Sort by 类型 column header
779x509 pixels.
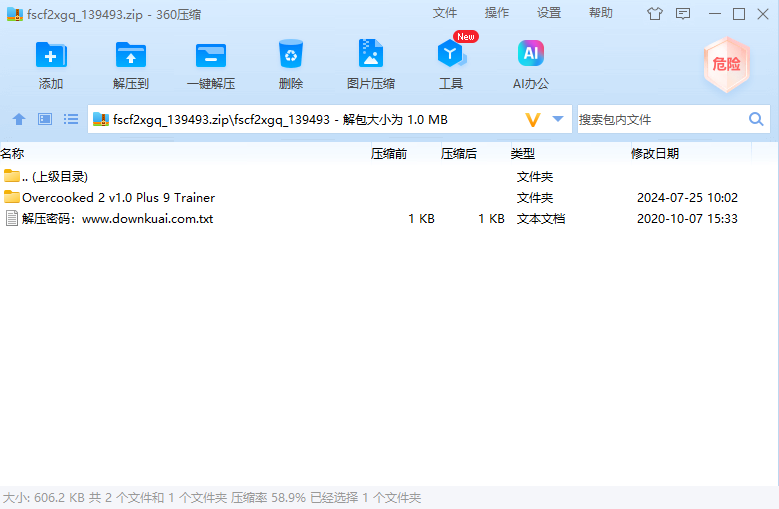coord(523,153)
